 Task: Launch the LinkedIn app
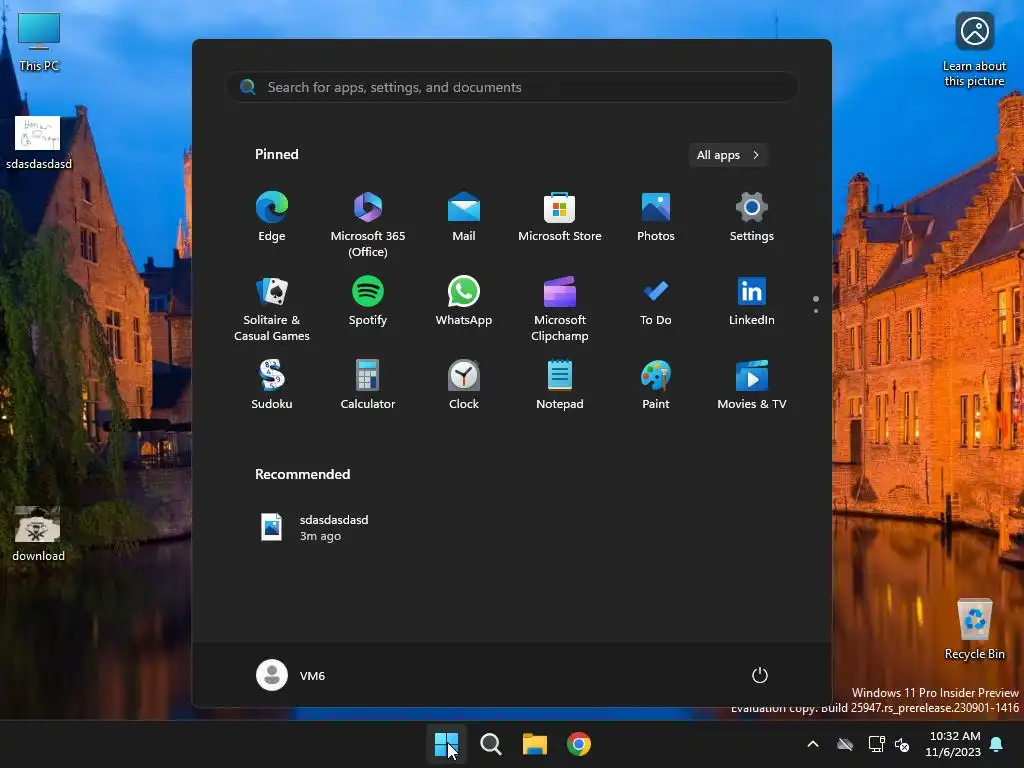click(752, 301)
